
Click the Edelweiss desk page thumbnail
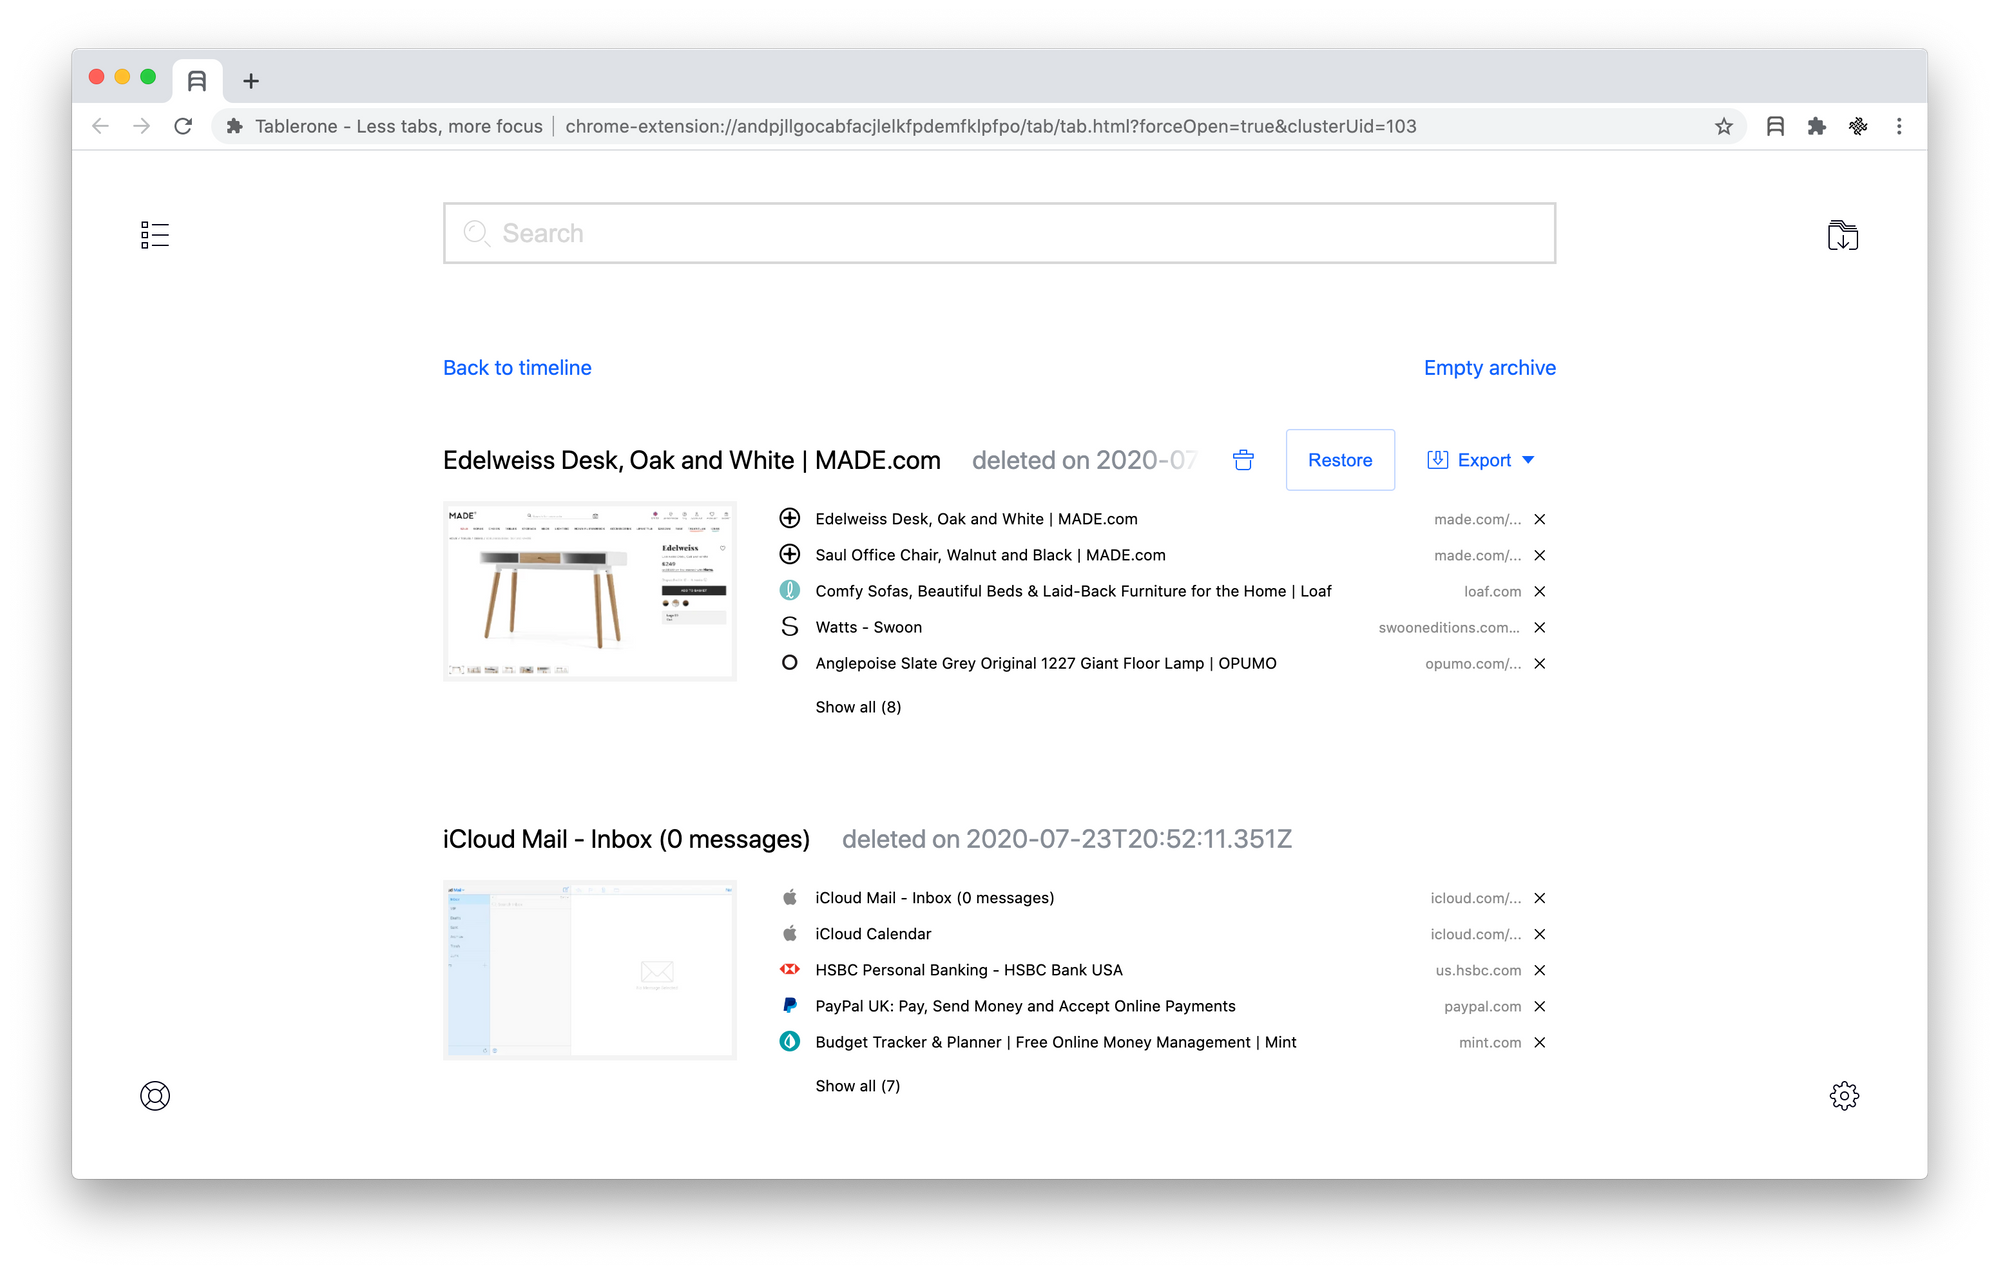pyautogui.click(x=590, y=591)
